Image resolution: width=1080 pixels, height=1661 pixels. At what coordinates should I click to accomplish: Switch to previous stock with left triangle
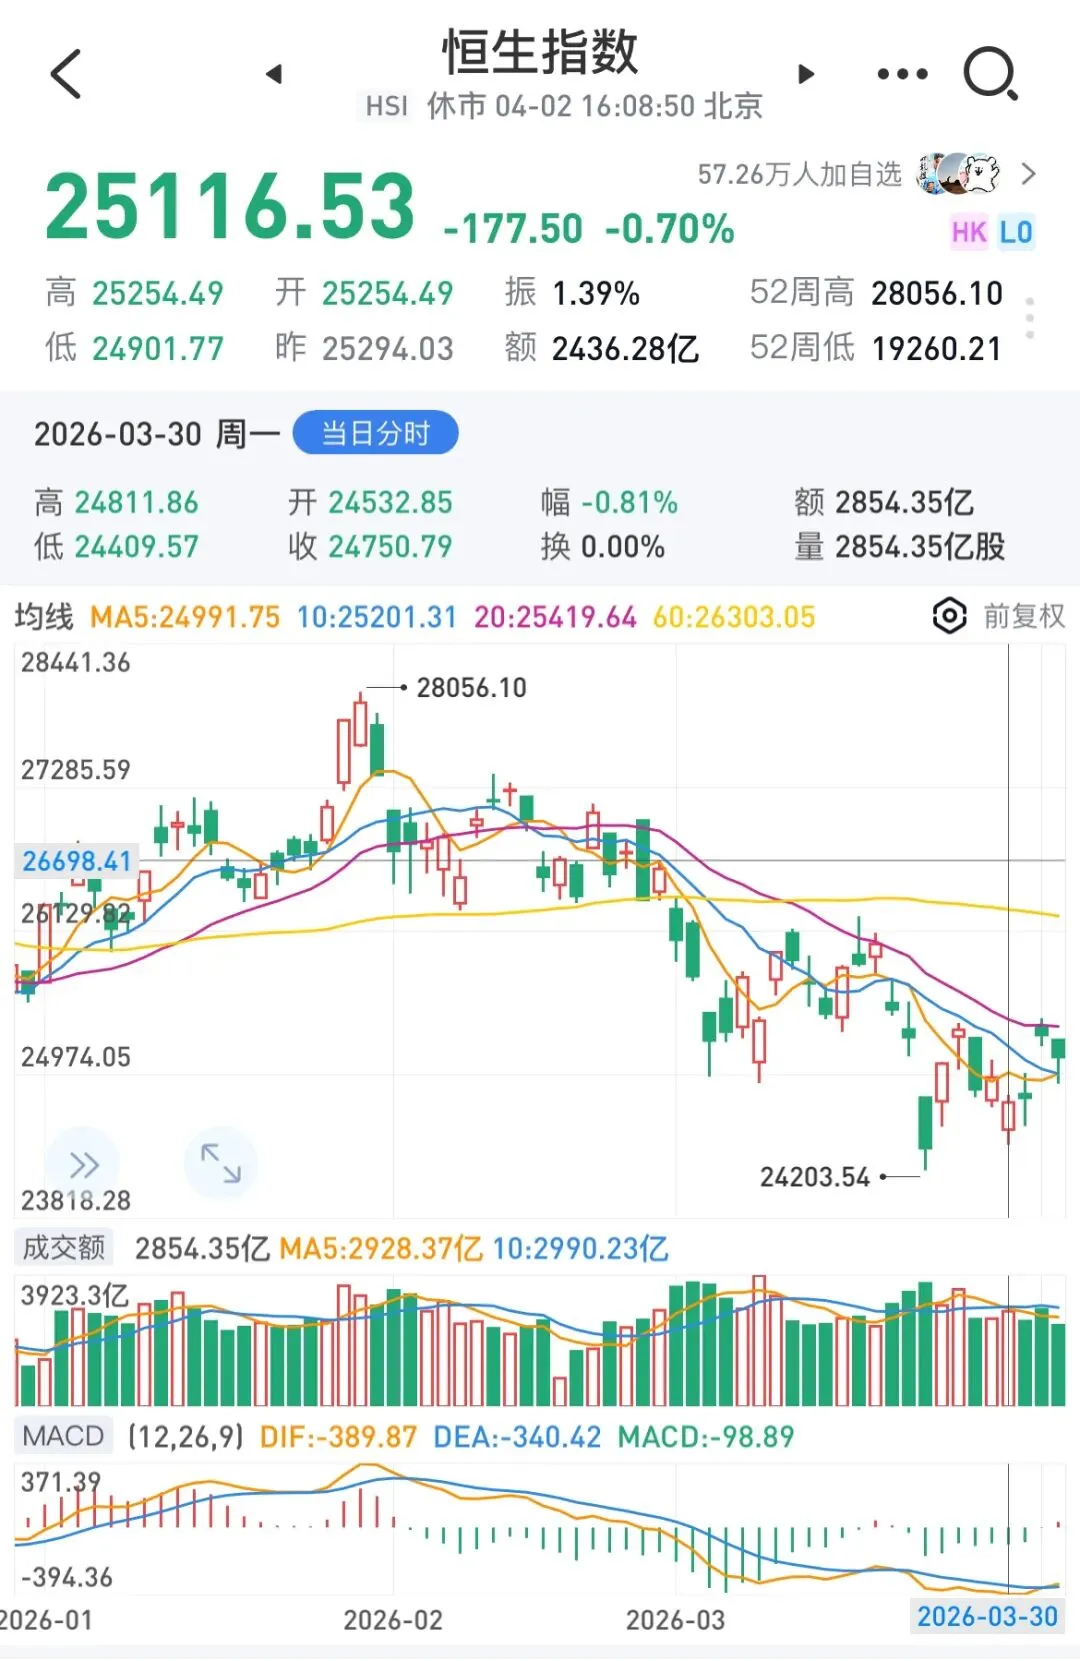(x=274, y=74)
